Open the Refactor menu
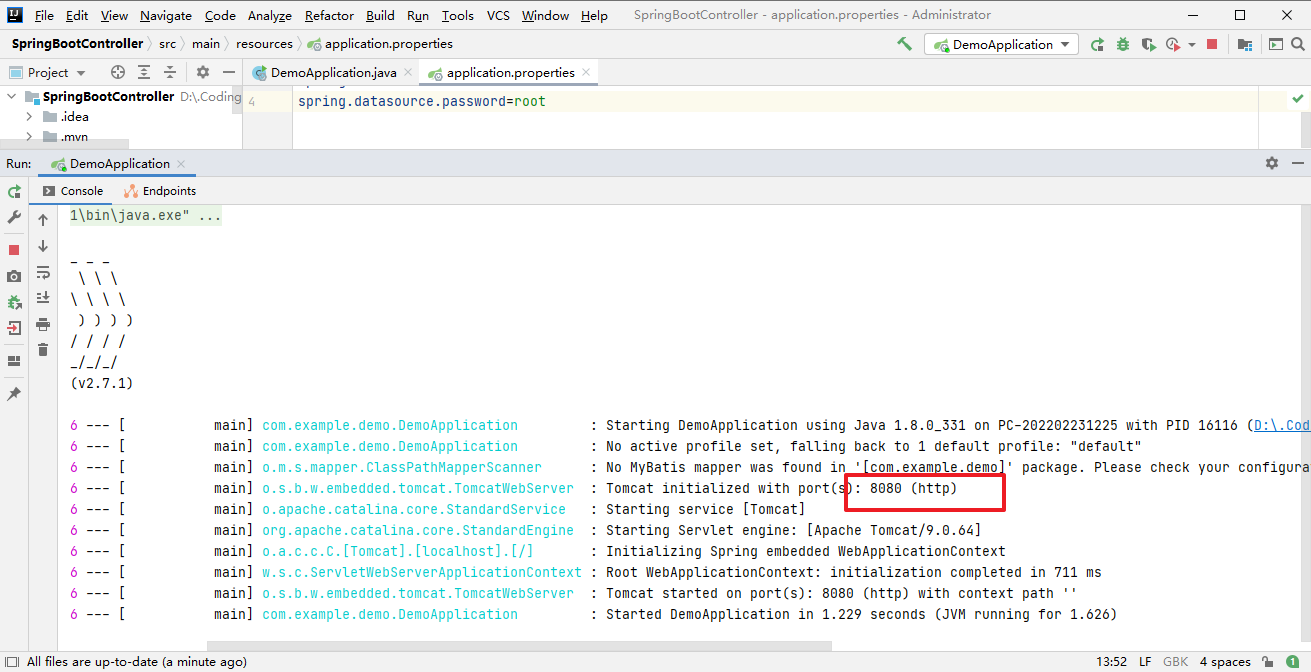Image resolution: width=1311 pixels, height=672 pixels. tap(329, 15)
